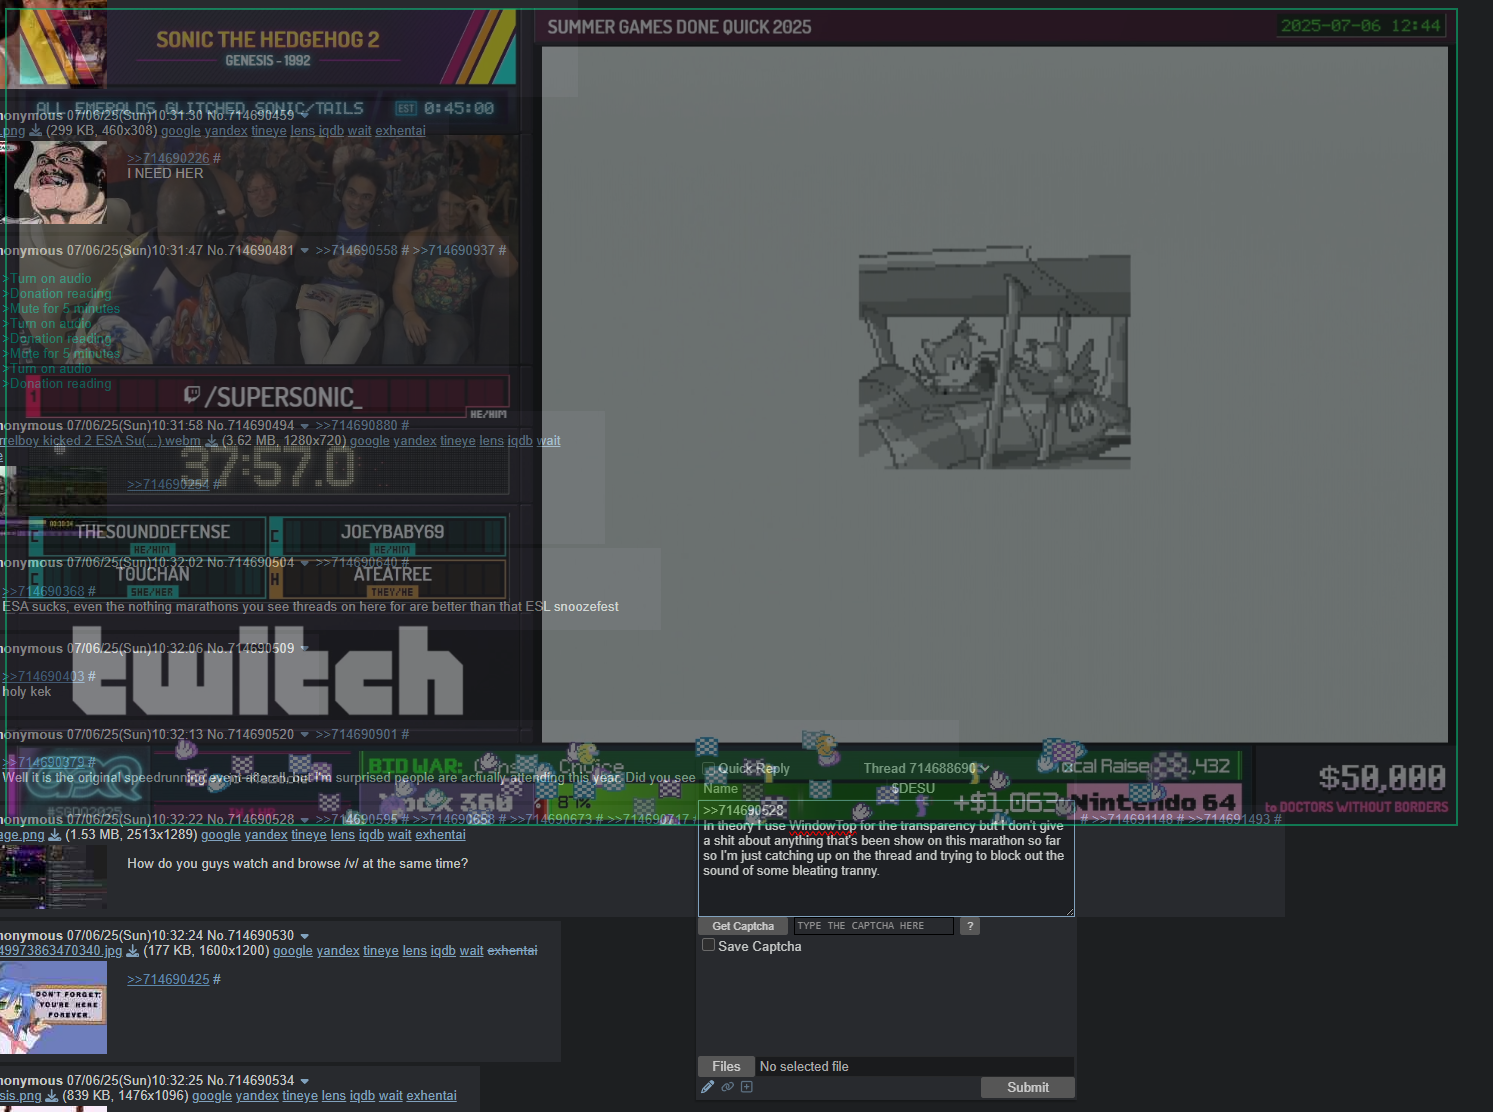
Task: Click google link on the 299 KB png row
Action: click(x=181, y=131)
